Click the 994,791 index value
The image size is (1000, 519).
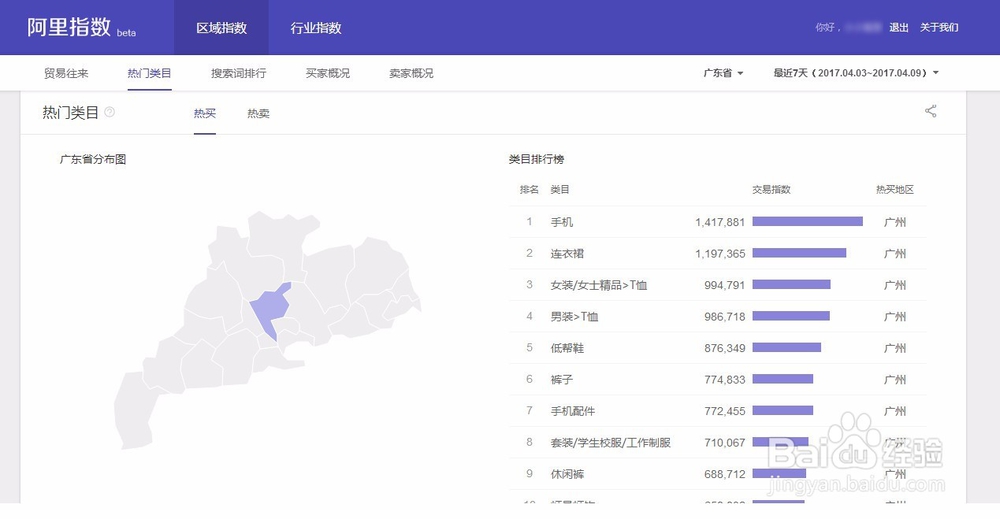tap(724, 285)
